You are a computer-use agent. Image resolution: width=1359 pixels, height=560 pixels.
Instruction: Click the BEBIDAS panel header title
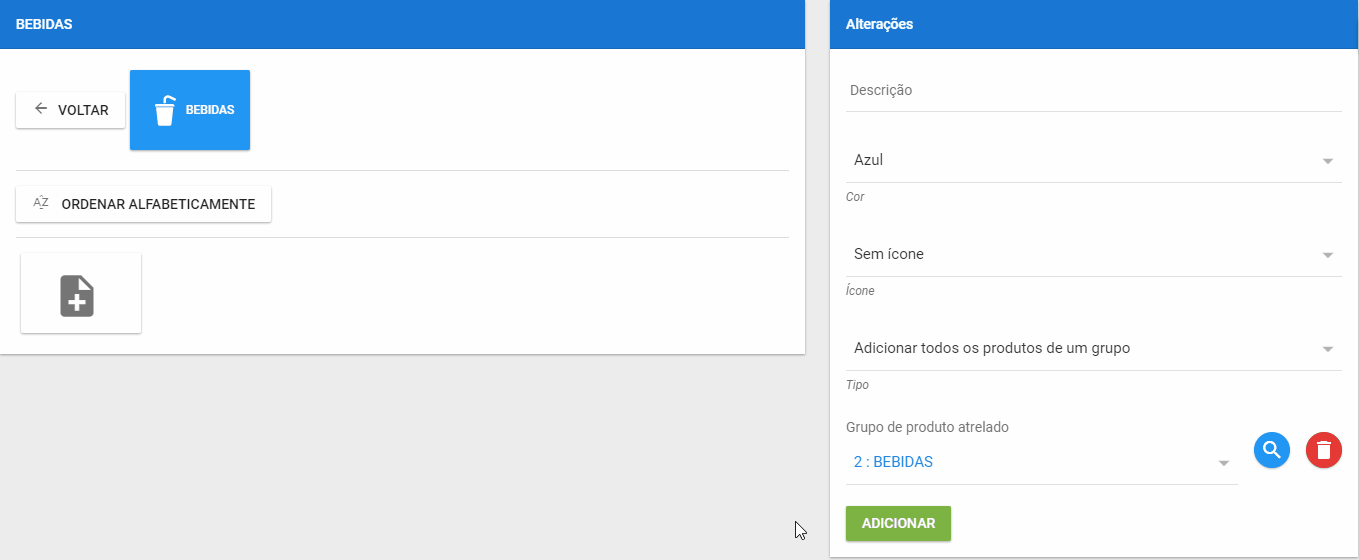(x=44, y=24)
